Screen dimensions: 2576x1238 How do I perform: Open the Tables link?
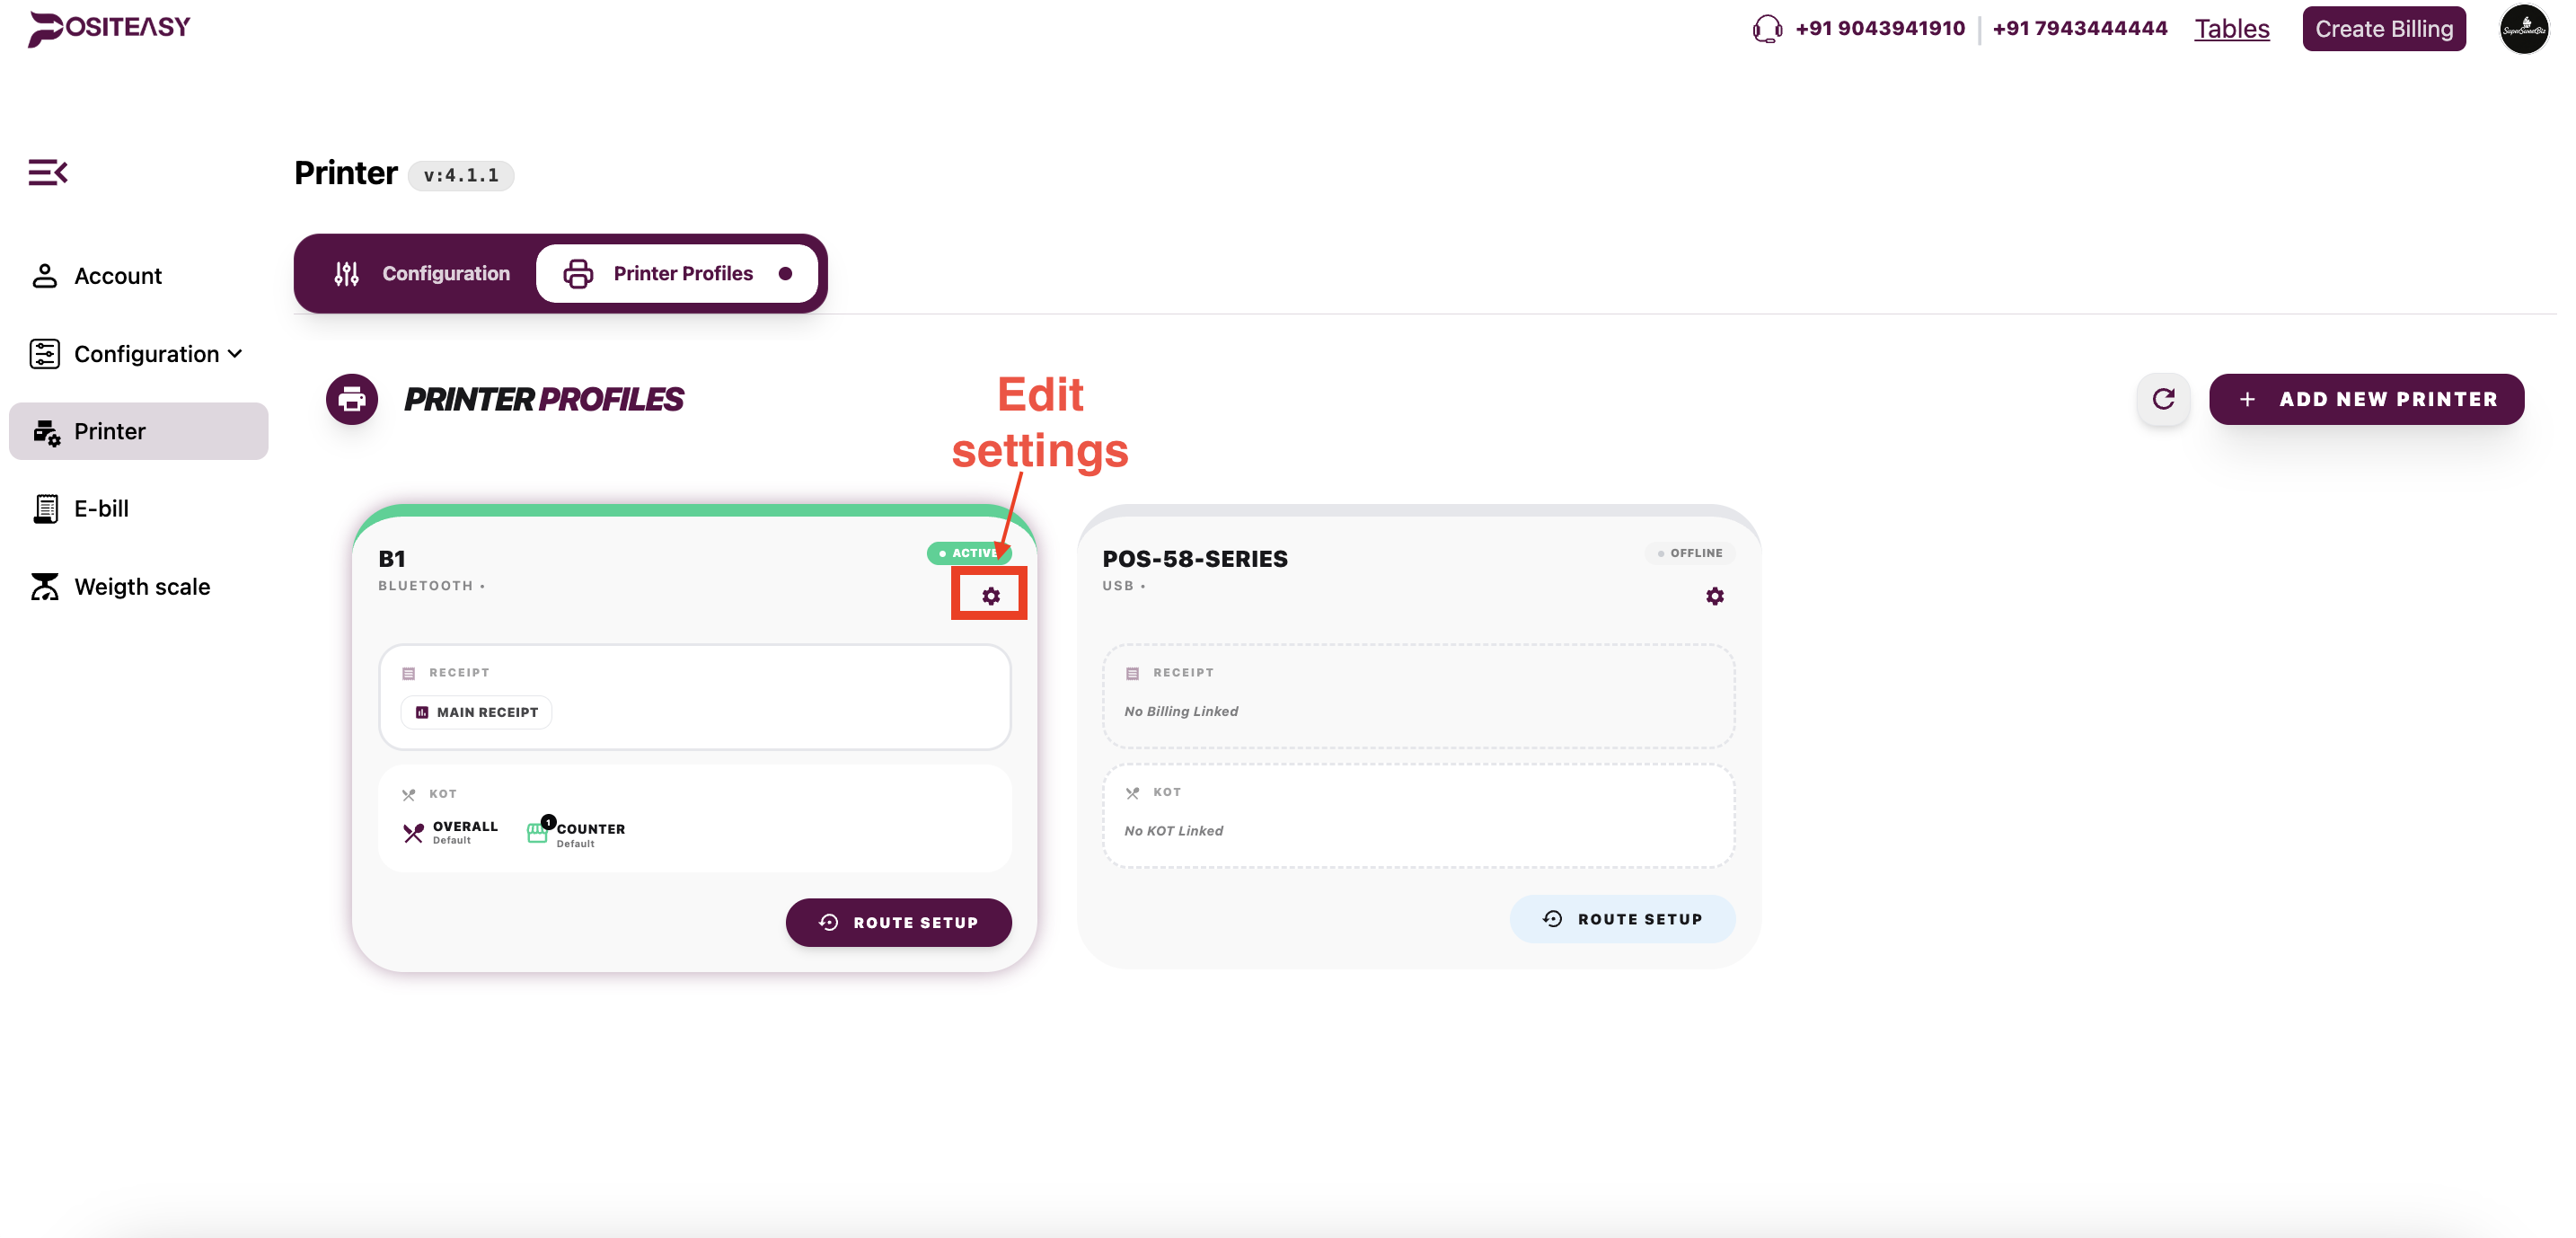click(2231, 29)
